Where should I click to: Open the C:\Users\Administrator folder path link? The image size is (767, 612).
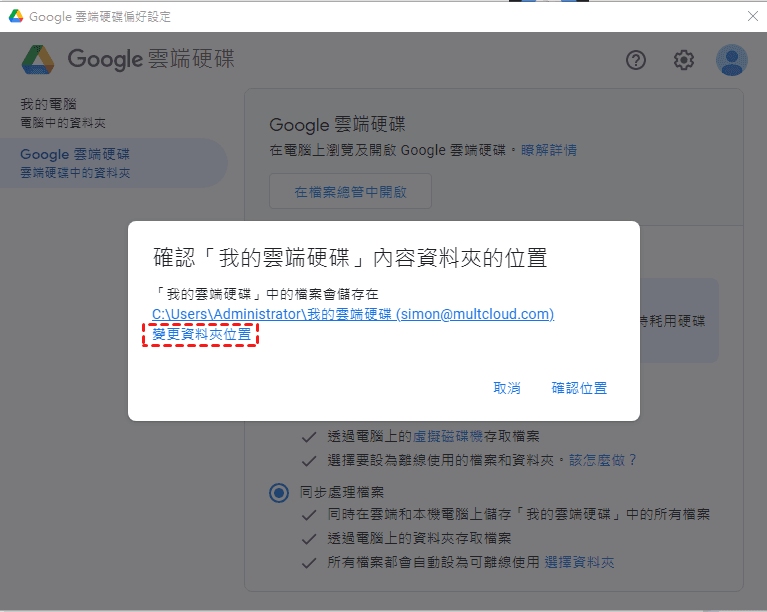(x=353, y=314)
